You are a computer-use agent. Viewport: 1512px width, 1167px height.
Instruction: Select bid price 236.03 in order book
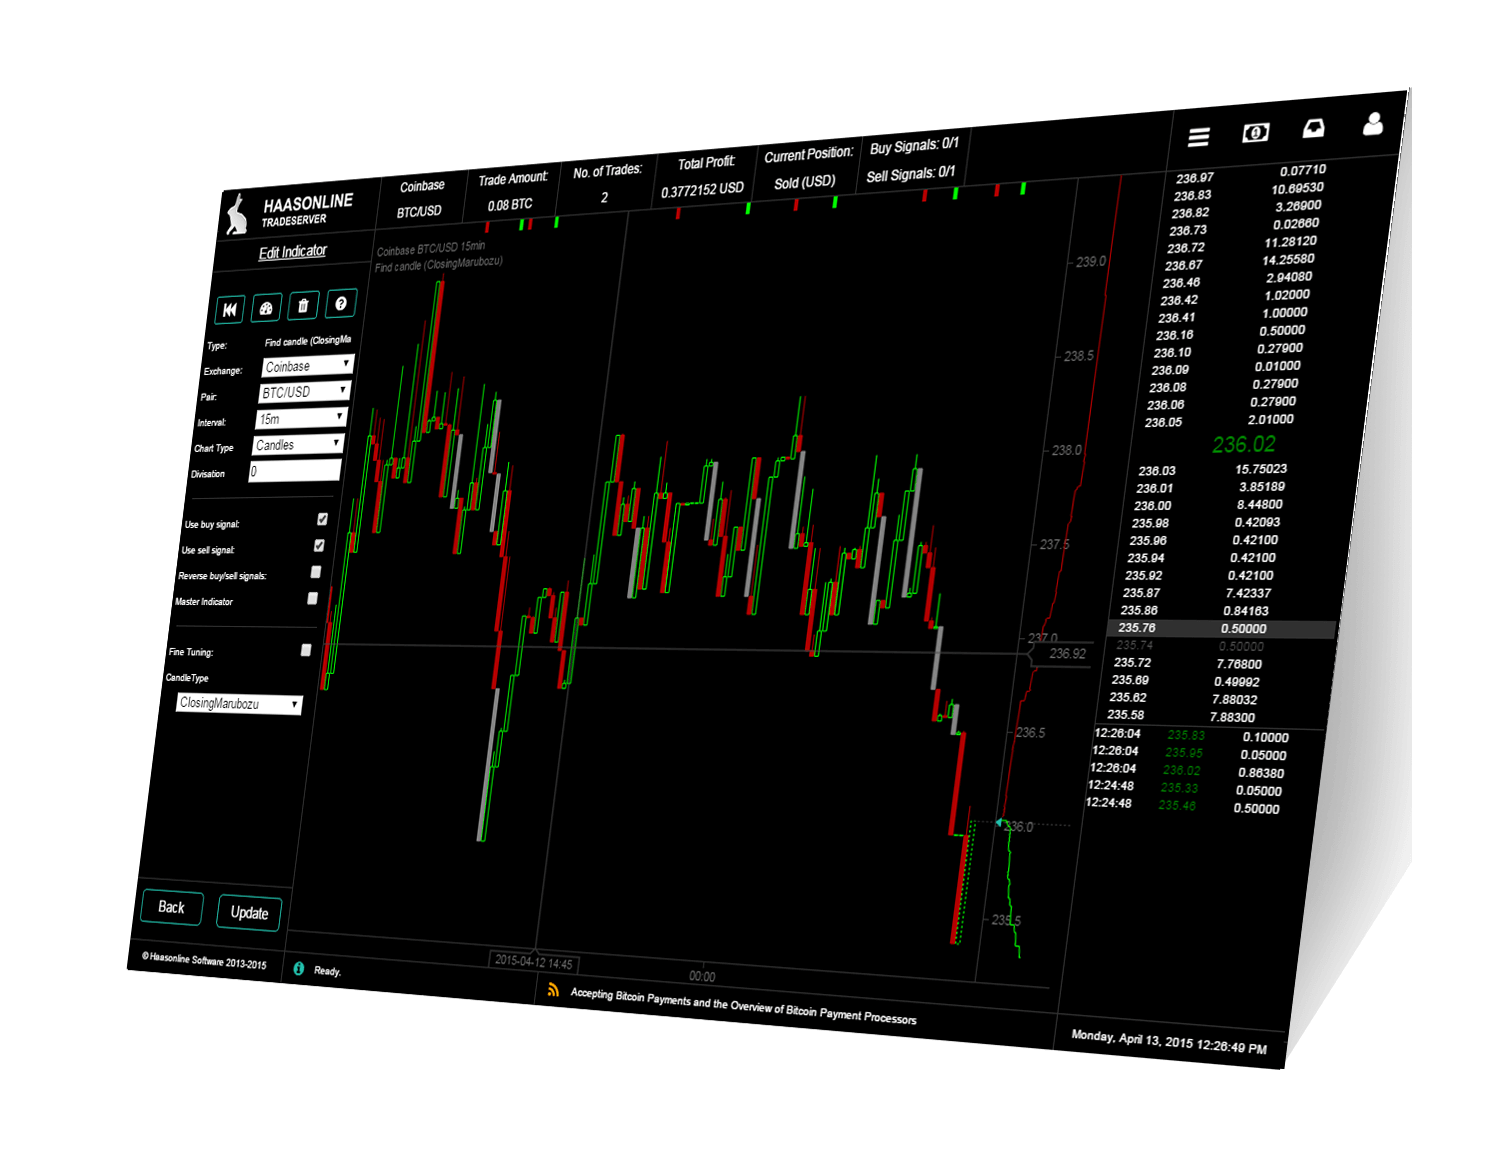[1156, 471]
